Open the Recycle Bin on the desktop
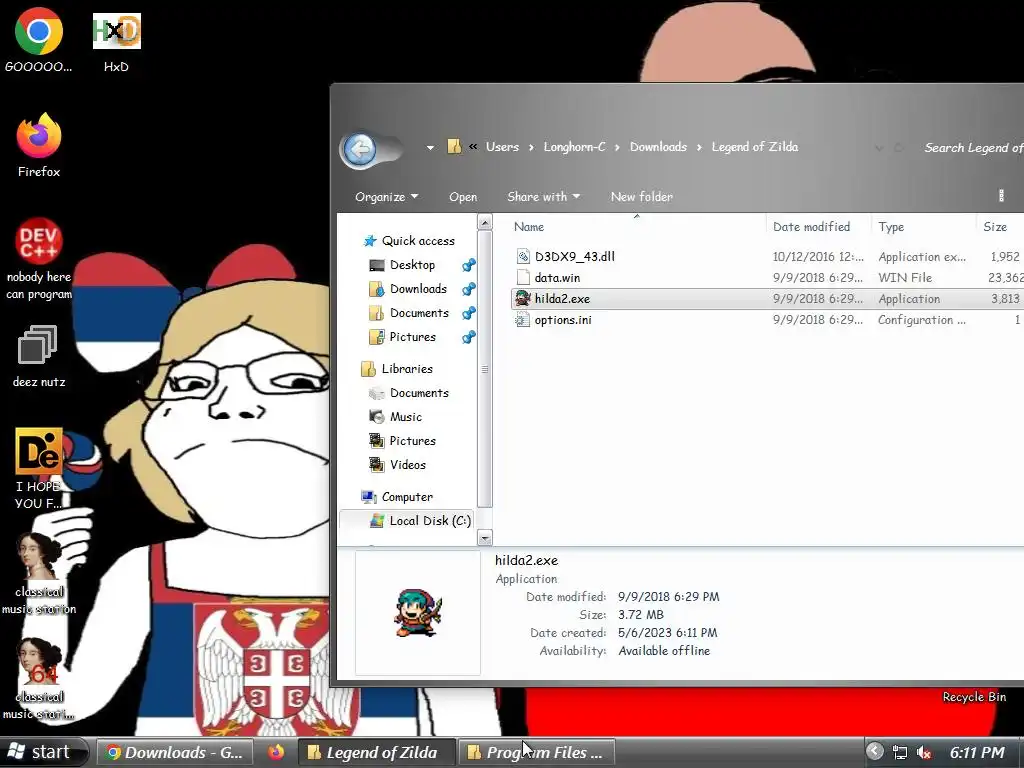This screenshot has height=768, width=1024. (x=974, y=697)
